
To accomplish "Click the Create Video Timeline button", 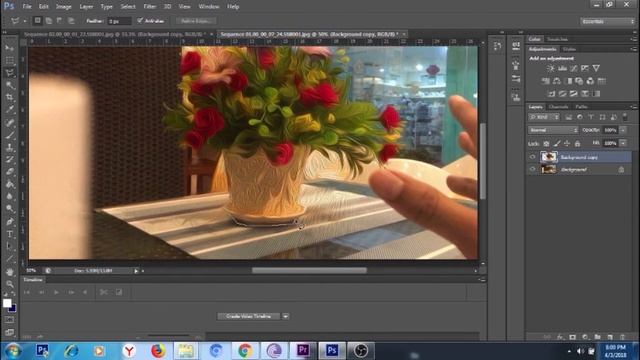I will coord(248,316).
